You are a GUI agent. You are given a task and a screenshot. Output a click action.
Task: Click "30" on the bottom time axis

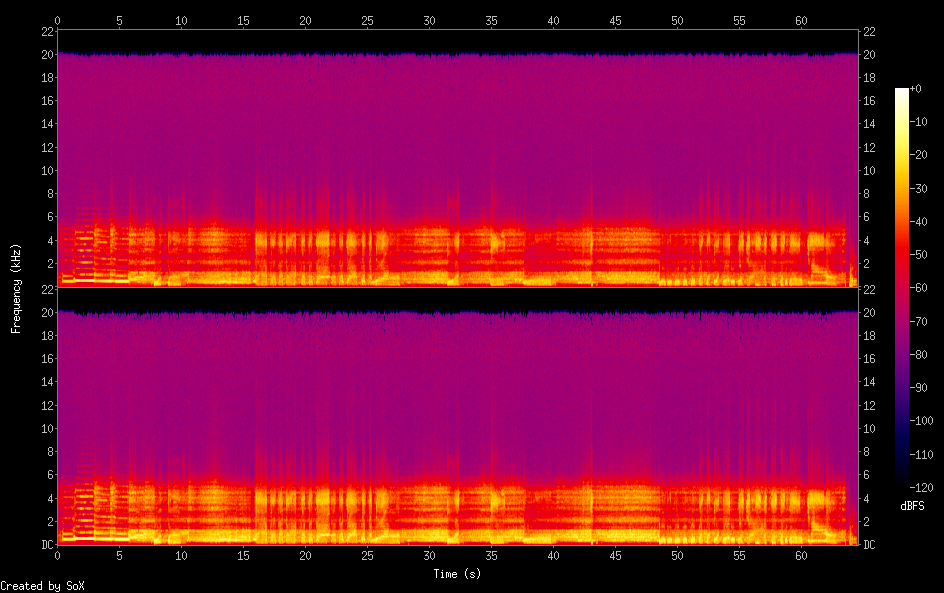[429, 556]
